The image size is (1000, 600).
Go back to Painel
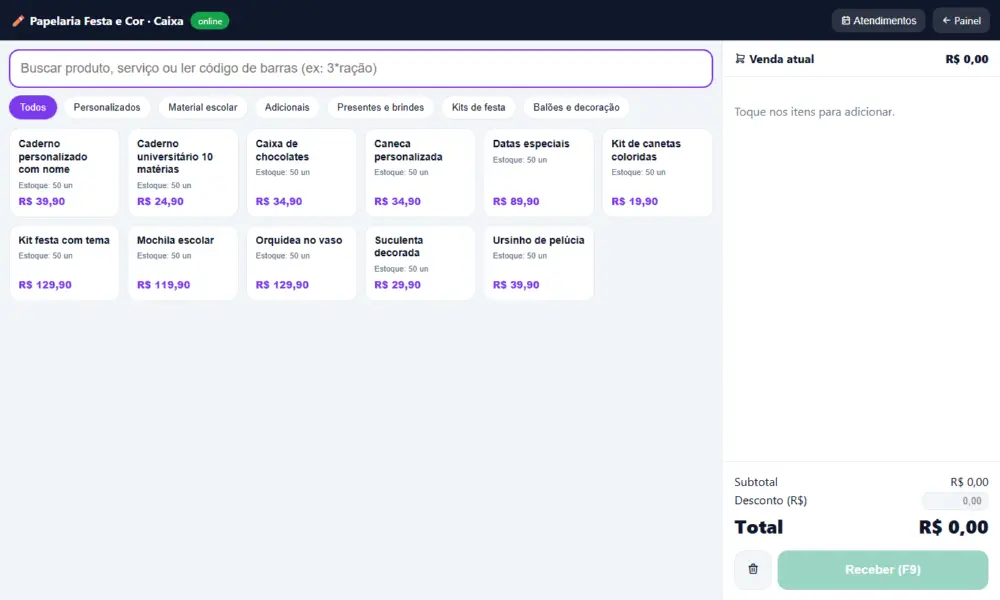961,20
